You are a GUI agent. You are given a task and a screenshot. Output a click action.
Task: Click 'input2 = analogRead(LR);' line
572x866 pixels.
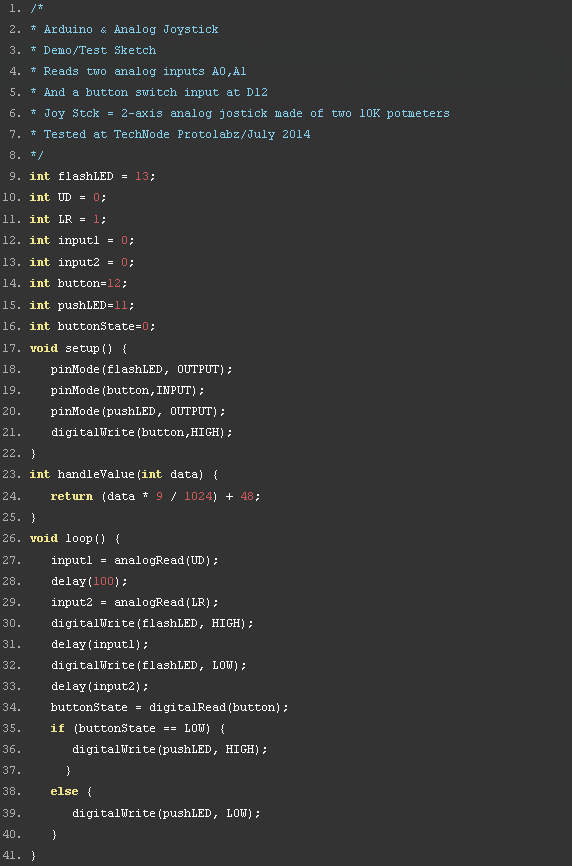tap(135, 602)
